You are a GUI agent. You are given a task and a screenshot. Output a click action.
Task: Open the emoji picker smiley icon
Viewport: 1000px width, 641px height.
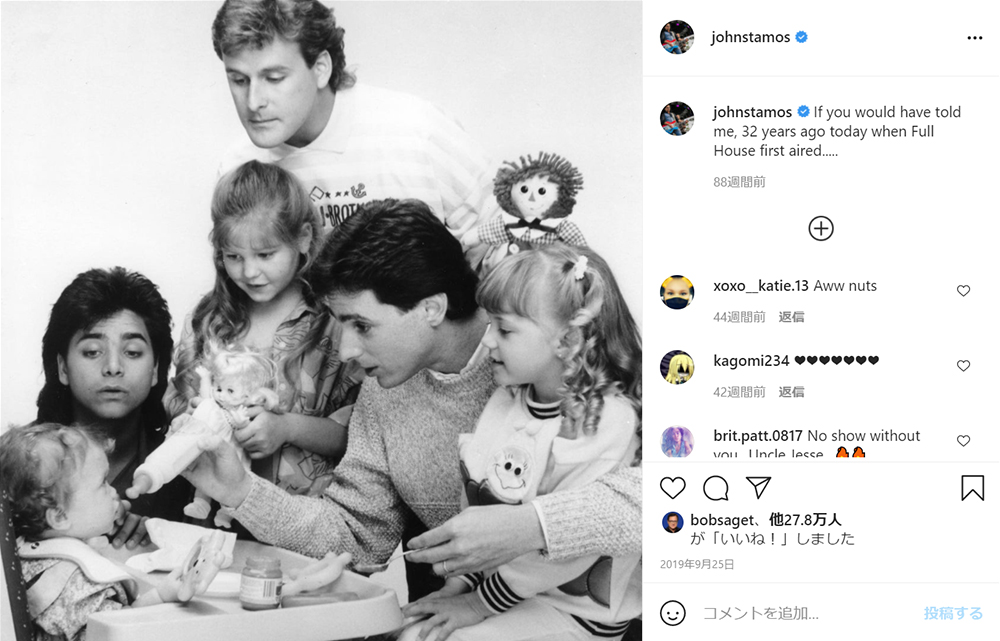click(x=672, y=613)
